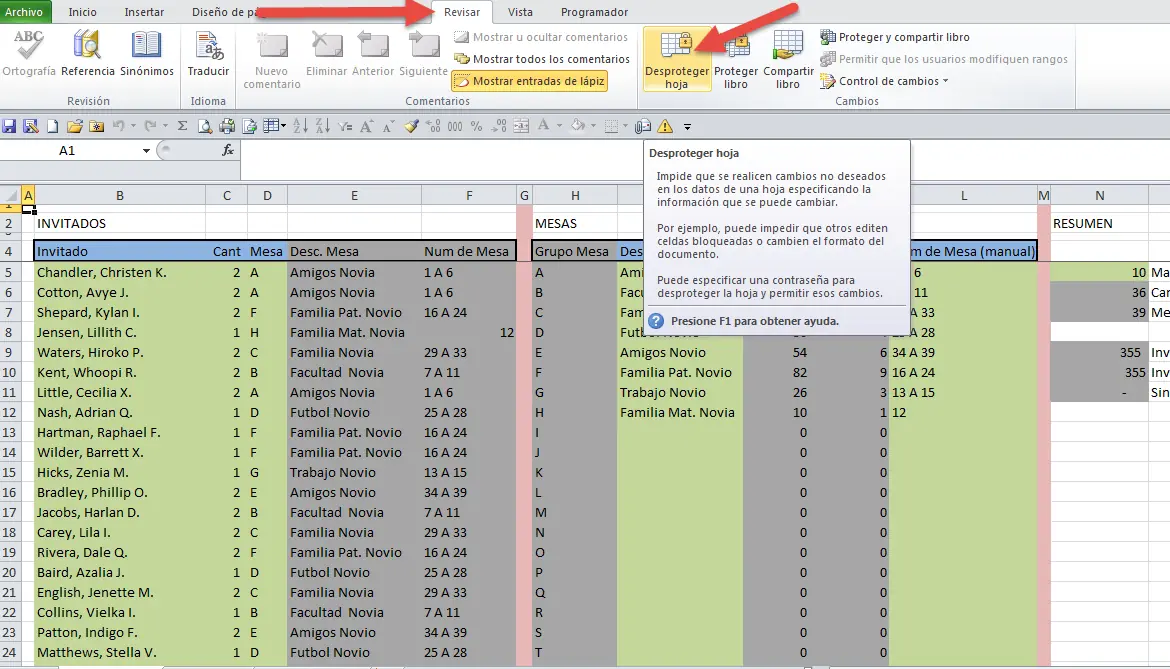Screen dimensions: 1170x669
Task: Switch to the Programador tab
Action: (594, 12)
